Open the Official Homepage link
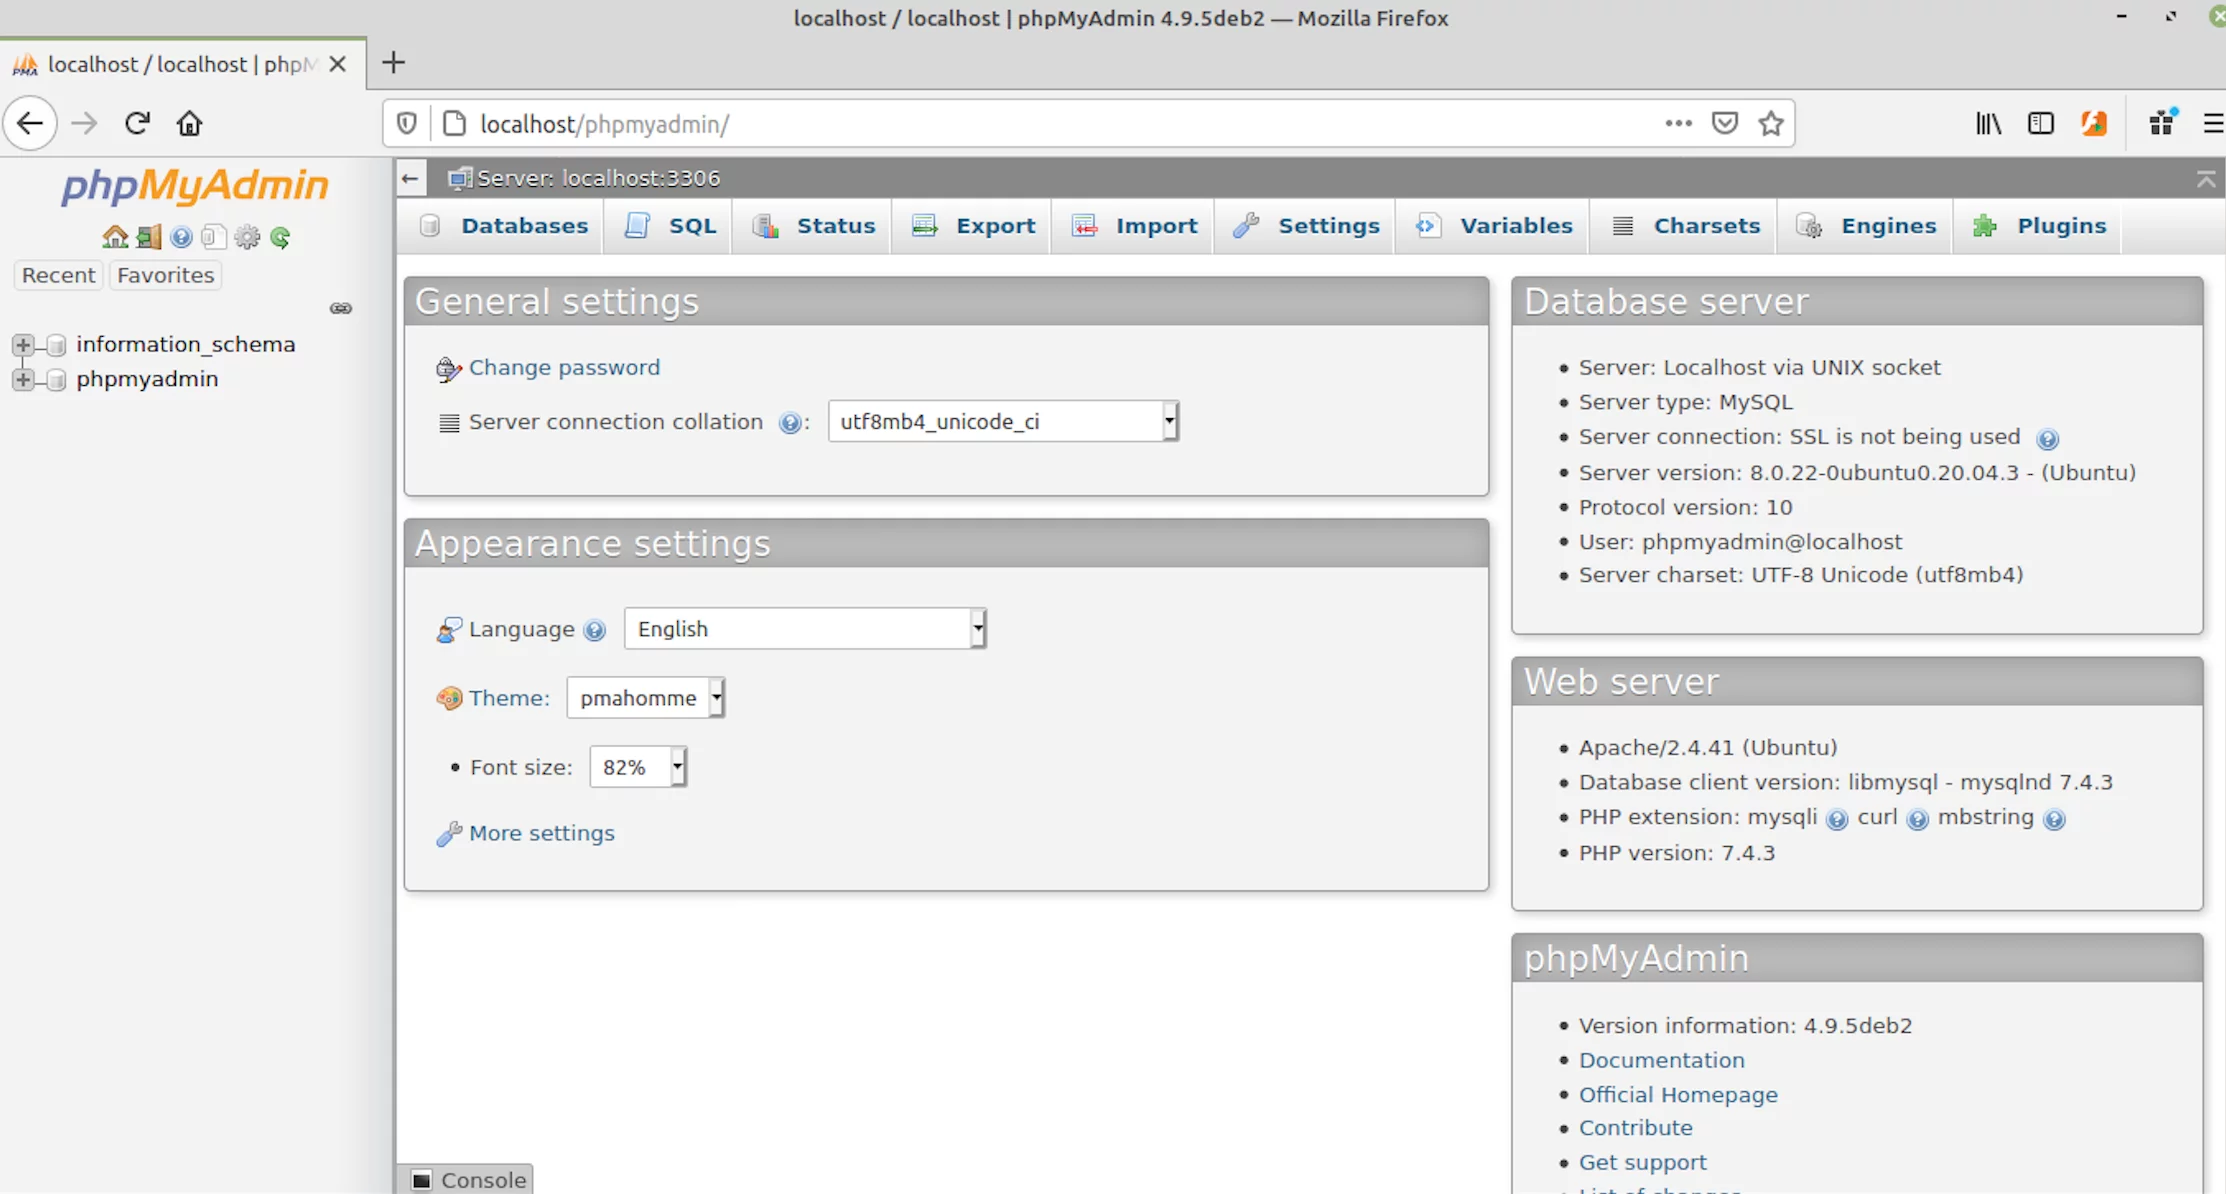2226x1194 pixels. click(1678, 1095)
